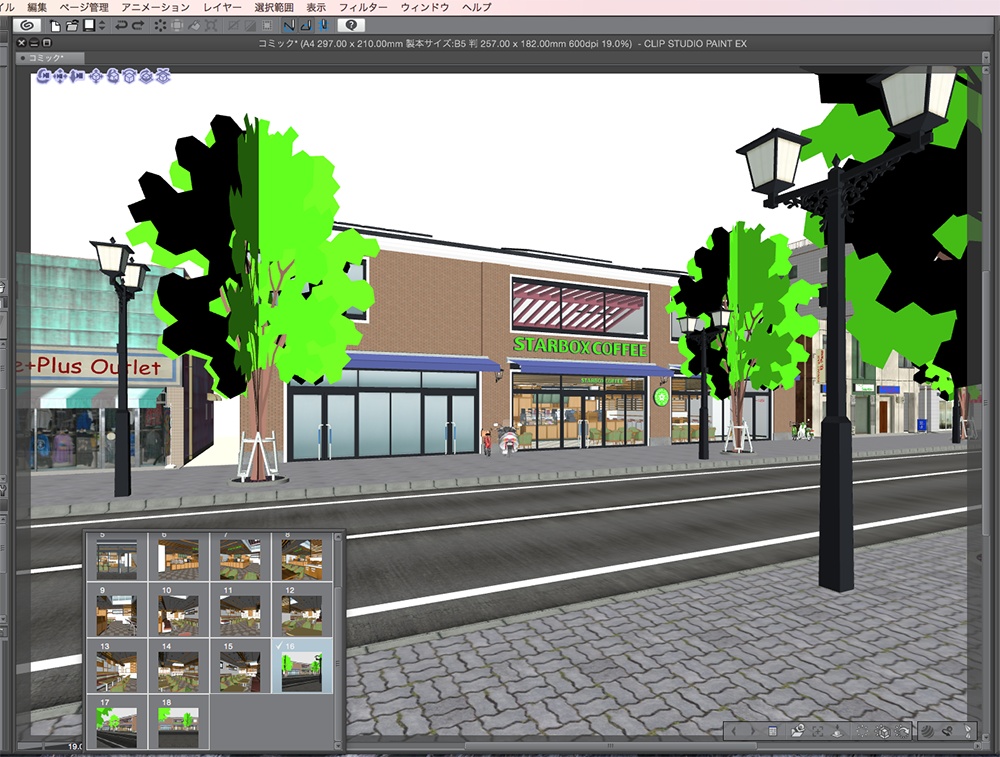Select next 3D object arrow
The width and height of the screenshot is (1000, 757).
click(x=753, y=731)
